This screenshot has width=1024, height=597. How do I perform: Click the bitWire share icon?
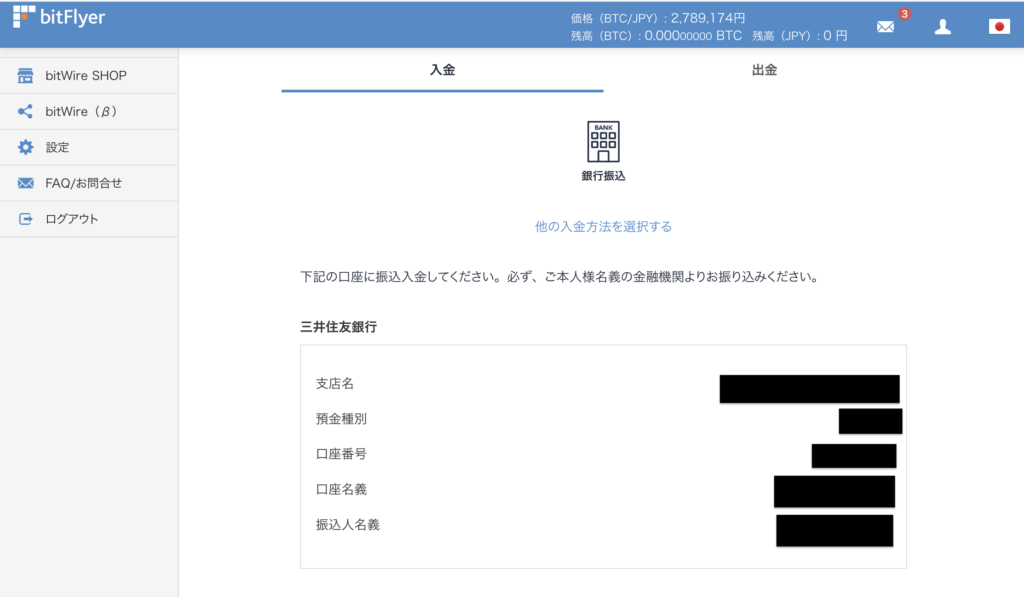[26, 111]
